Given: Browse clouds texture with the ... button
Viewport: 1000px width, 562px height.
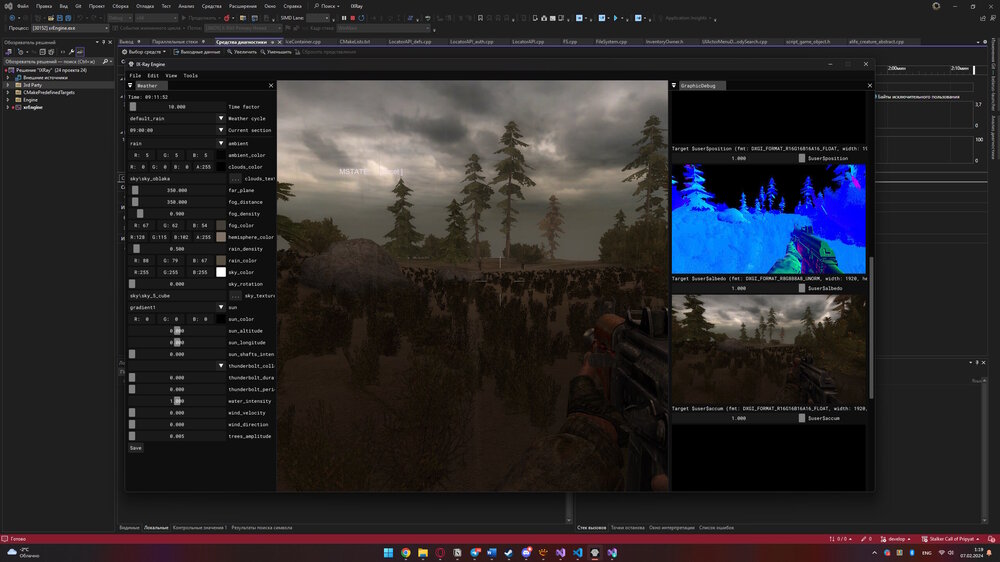Looking at the screenshot, I should (235, 179).
